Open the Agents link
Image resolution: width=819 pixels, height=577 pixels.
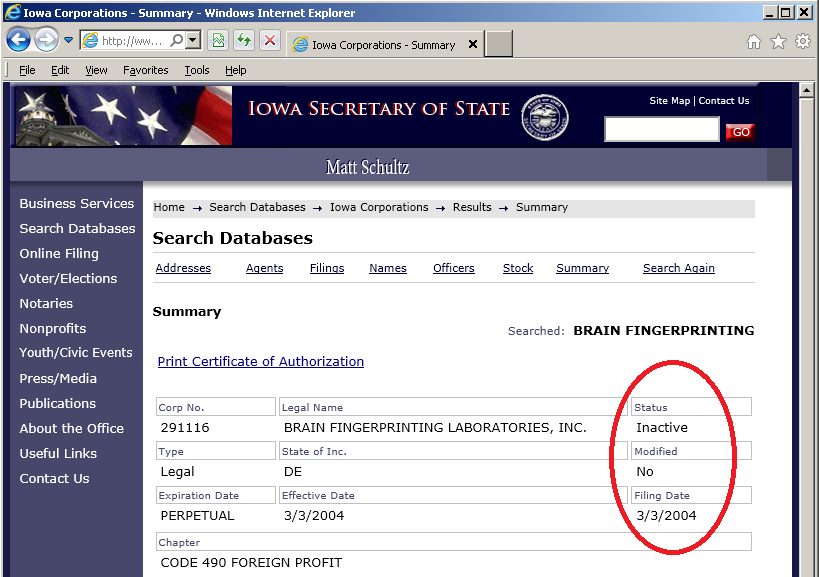pyautogui.click(x=264, y=268)
